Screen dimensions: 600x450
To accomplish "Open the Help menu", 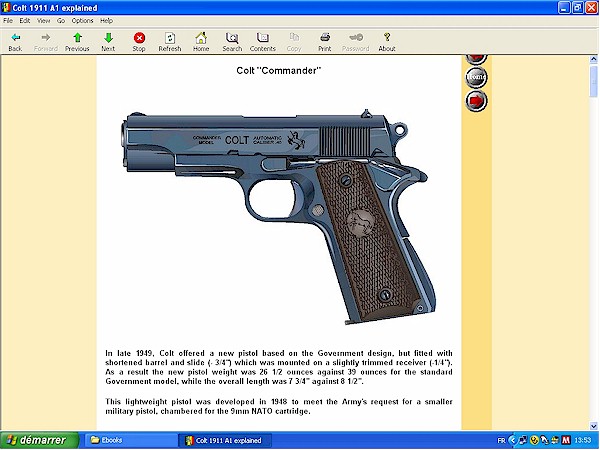I will click(x=106, y=21).
